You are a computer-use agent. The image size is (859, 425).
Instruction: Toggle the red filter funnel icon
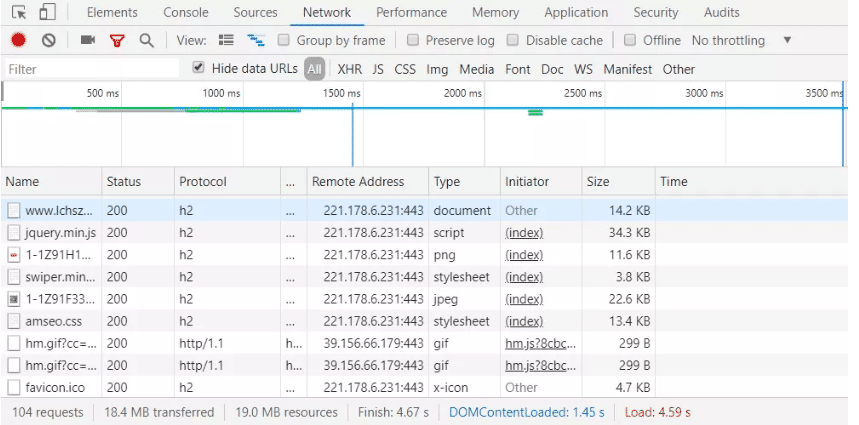pos(117,40)
